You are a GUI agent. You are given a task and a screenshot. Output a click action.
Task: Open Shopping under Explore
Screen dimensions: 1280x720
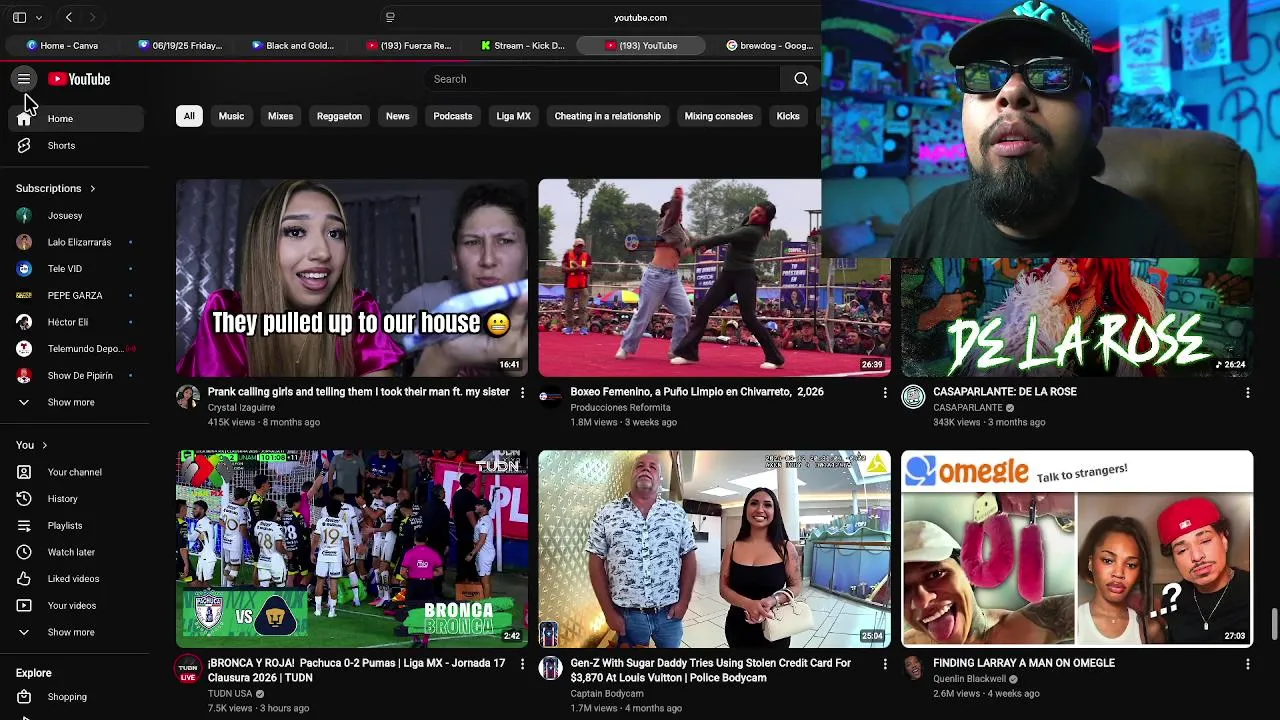point(77,697)
